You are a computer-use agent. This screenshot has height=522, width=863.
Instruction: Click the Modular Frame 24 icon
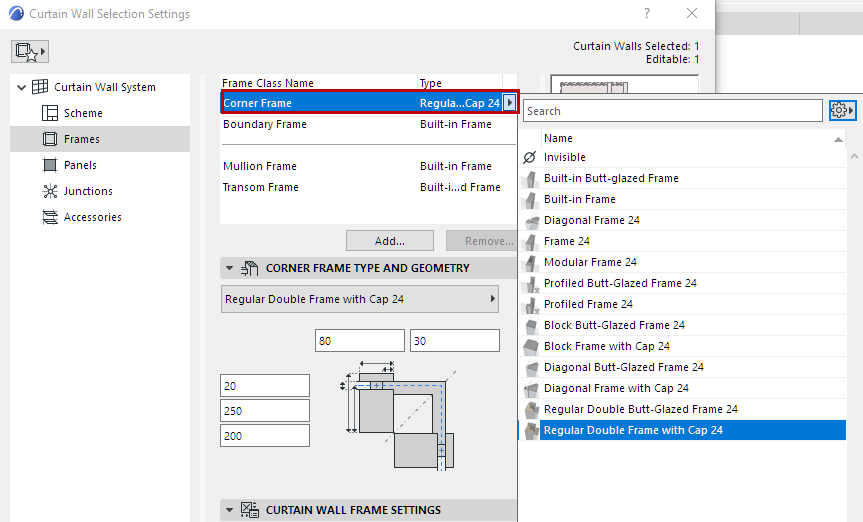click(531, 262)
